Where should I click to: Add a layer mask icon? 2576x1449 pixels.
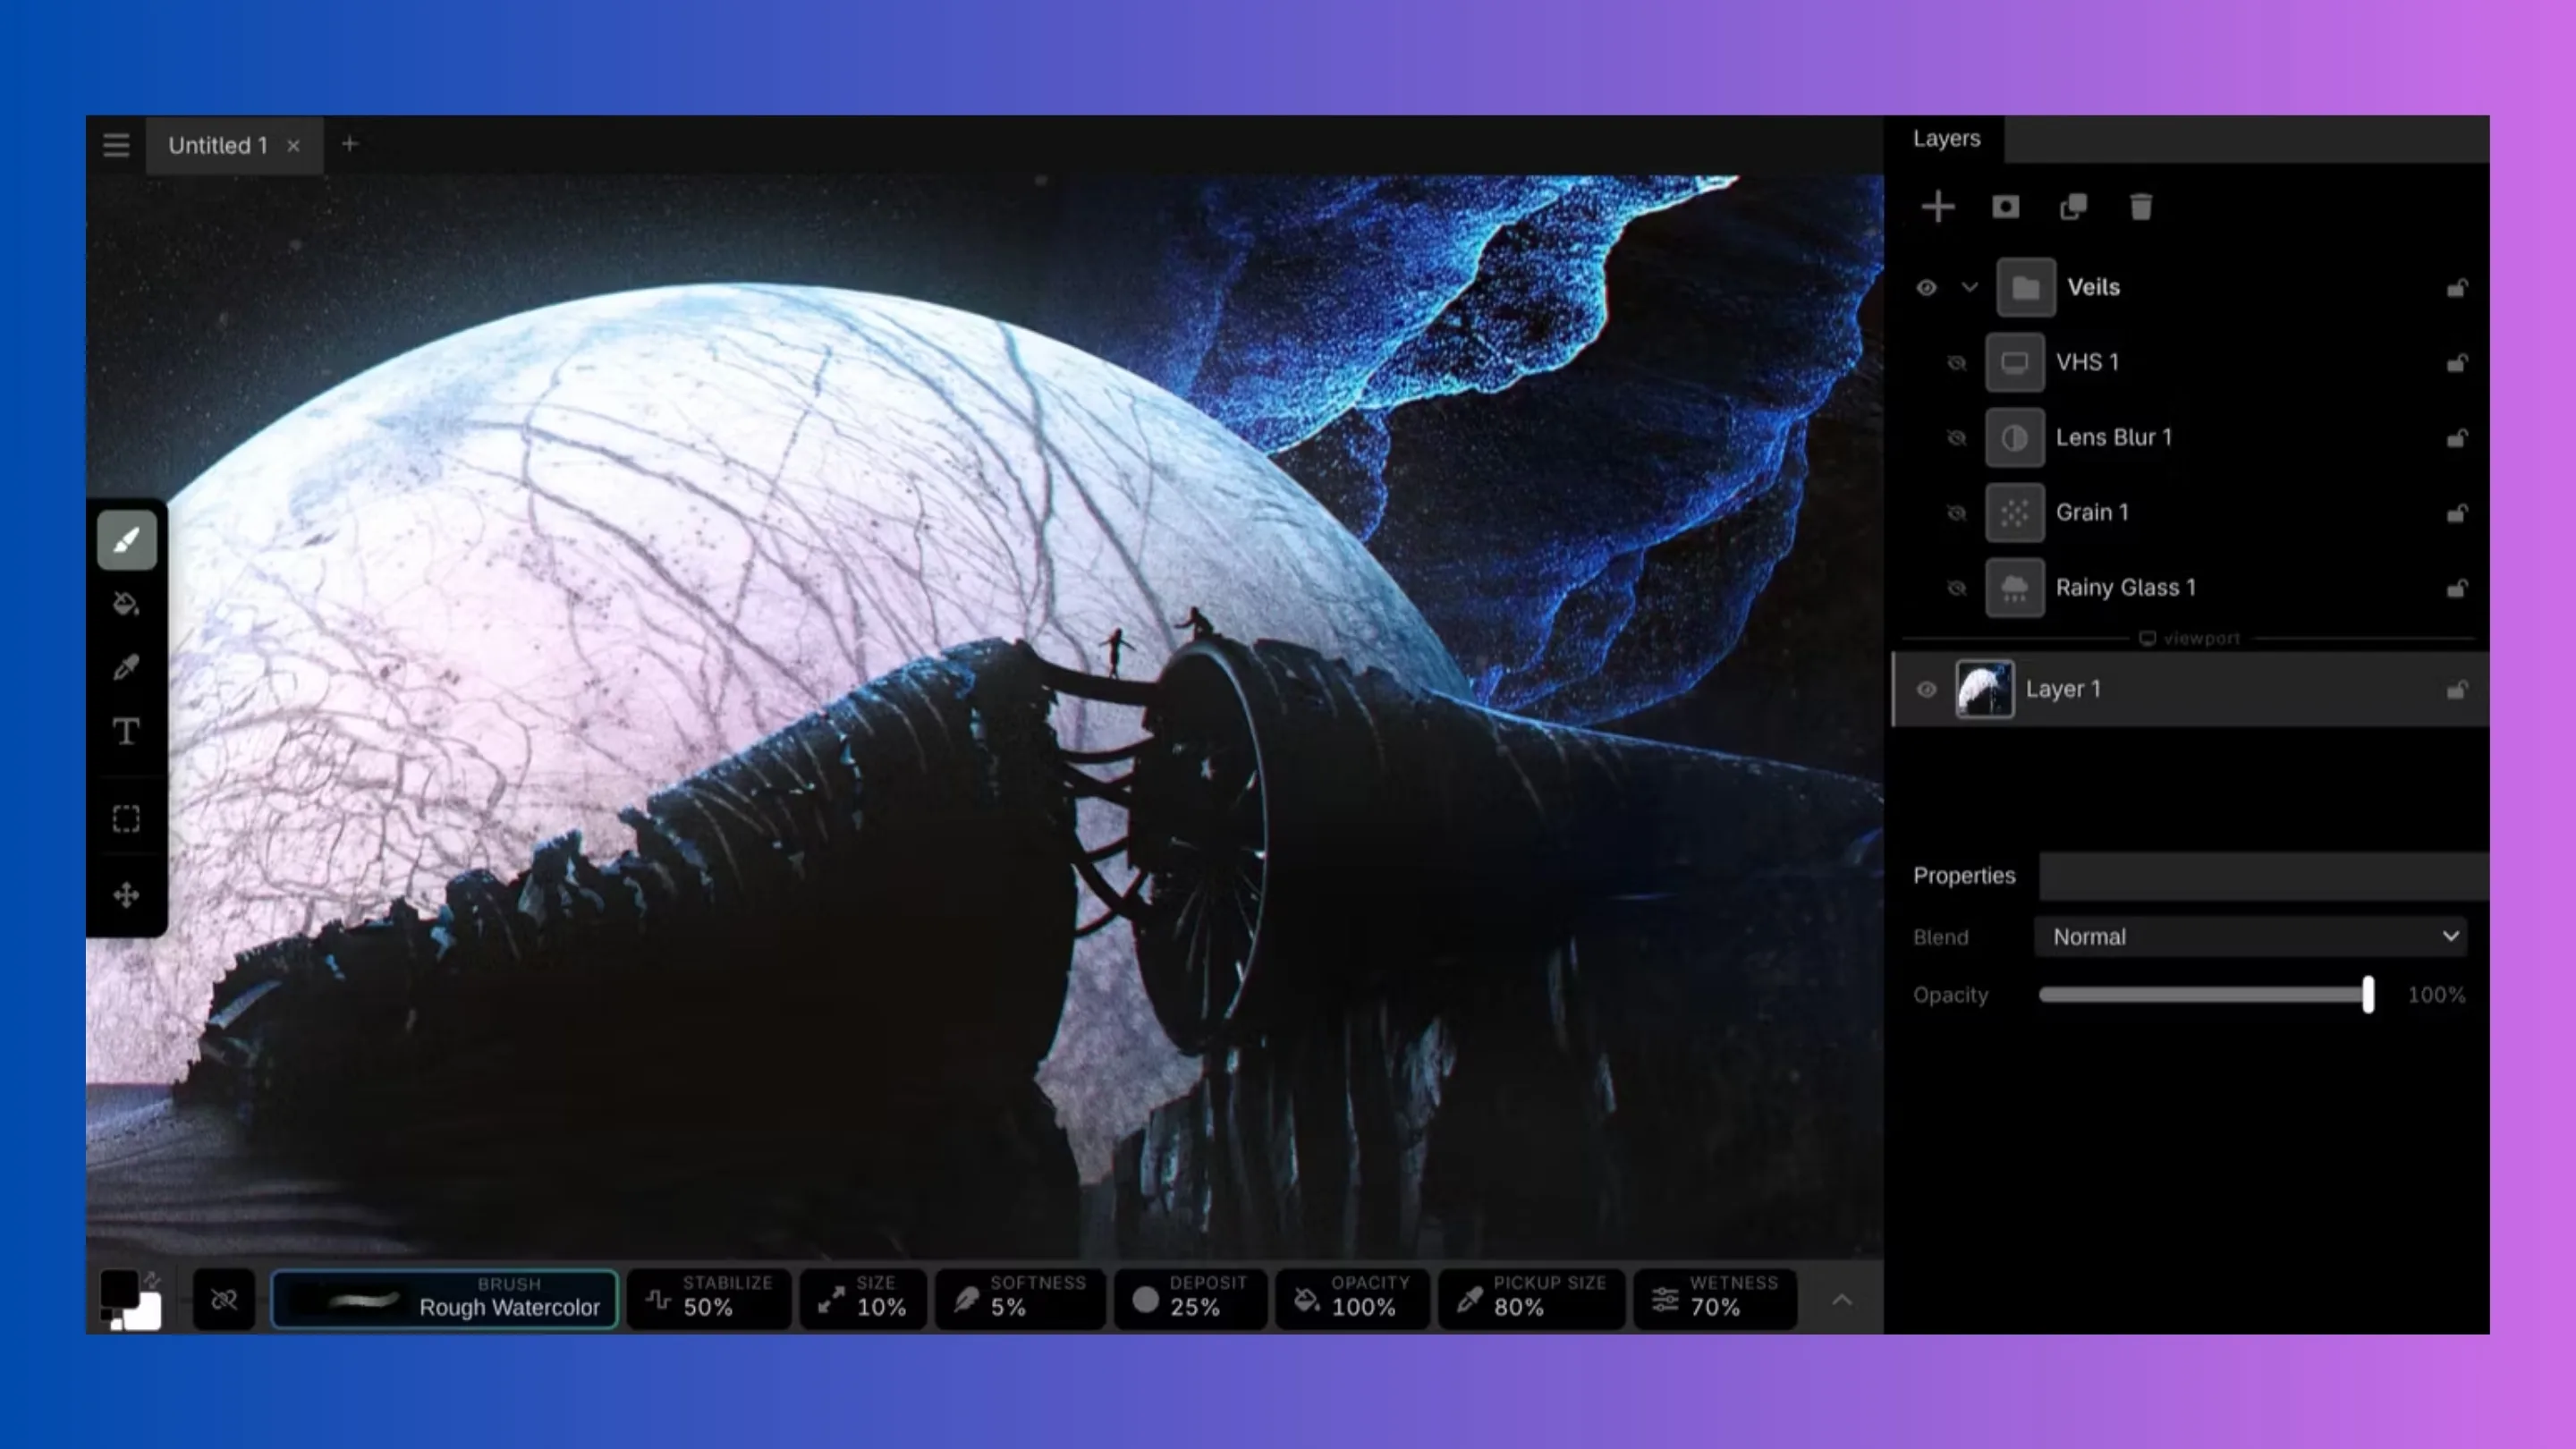coord(2005,207)
